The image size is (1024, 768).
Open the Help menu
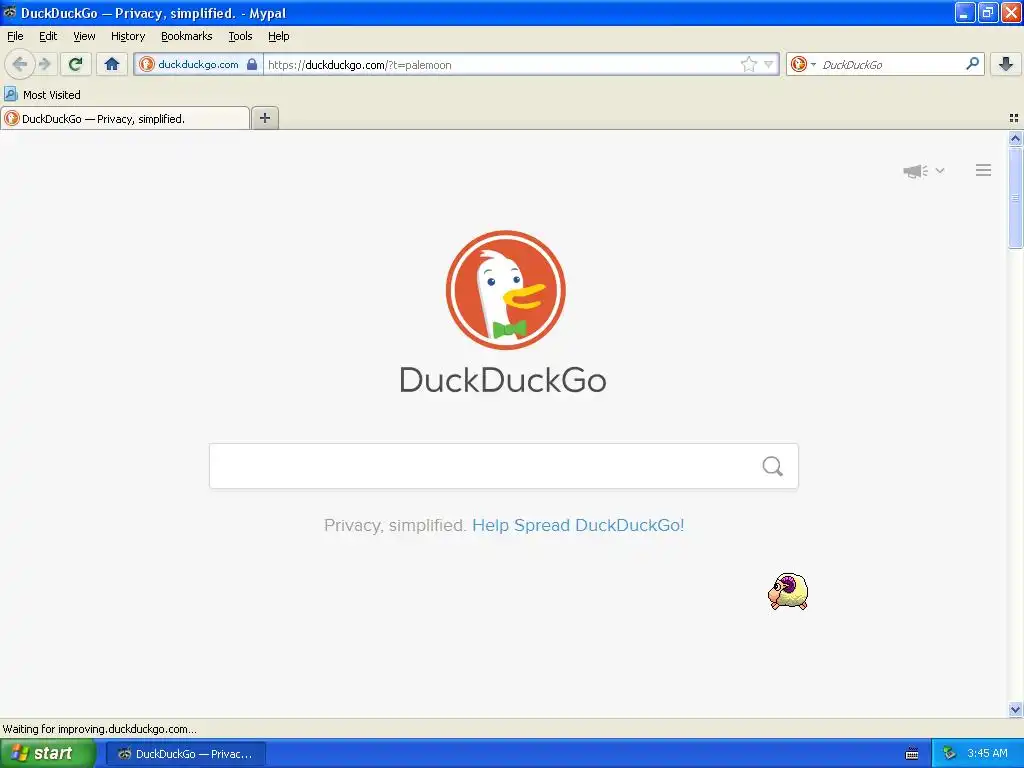coord(279,36)
